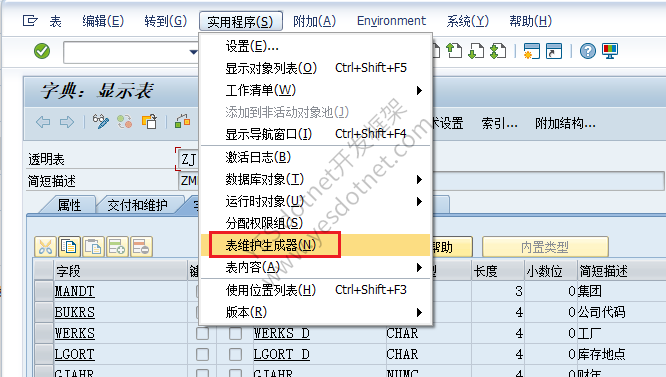
Task: Toggle the first checkbox in the LGORT row
Action: click(202, 354)
